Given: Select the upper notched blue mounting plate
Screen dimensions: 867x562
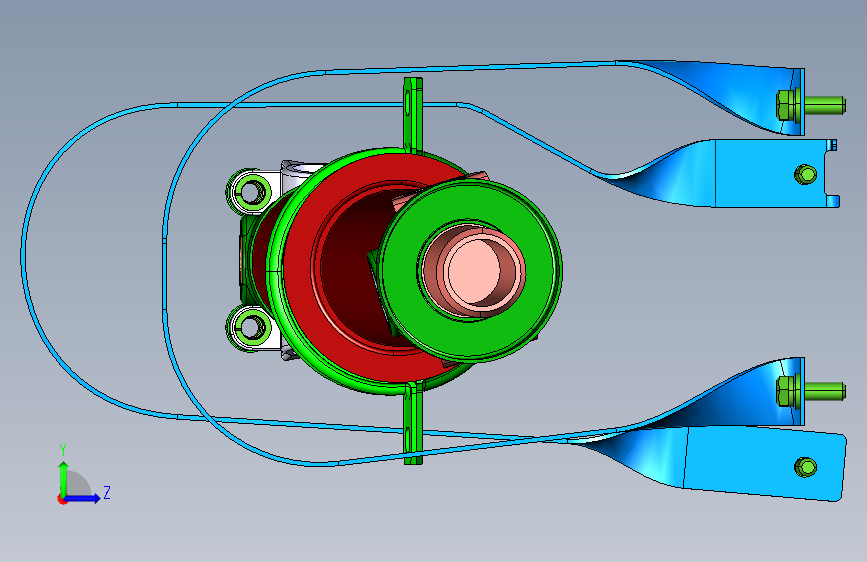Looking at the screenshot, I should click(x=771, y=173).
